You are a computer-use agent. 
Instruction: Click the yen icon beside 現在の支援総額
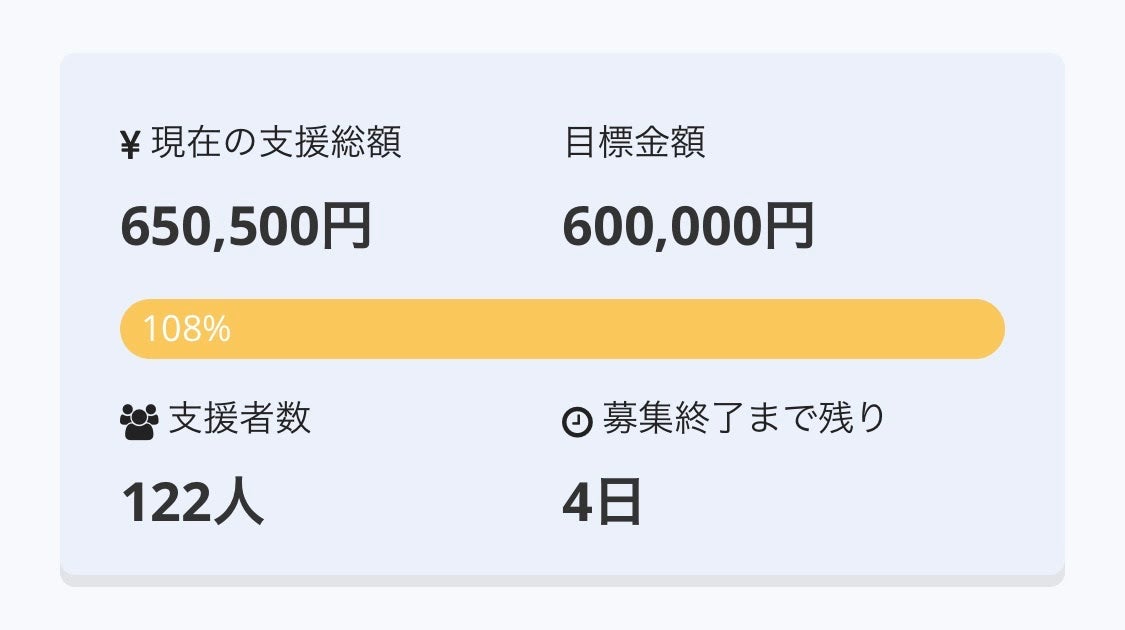130,146
